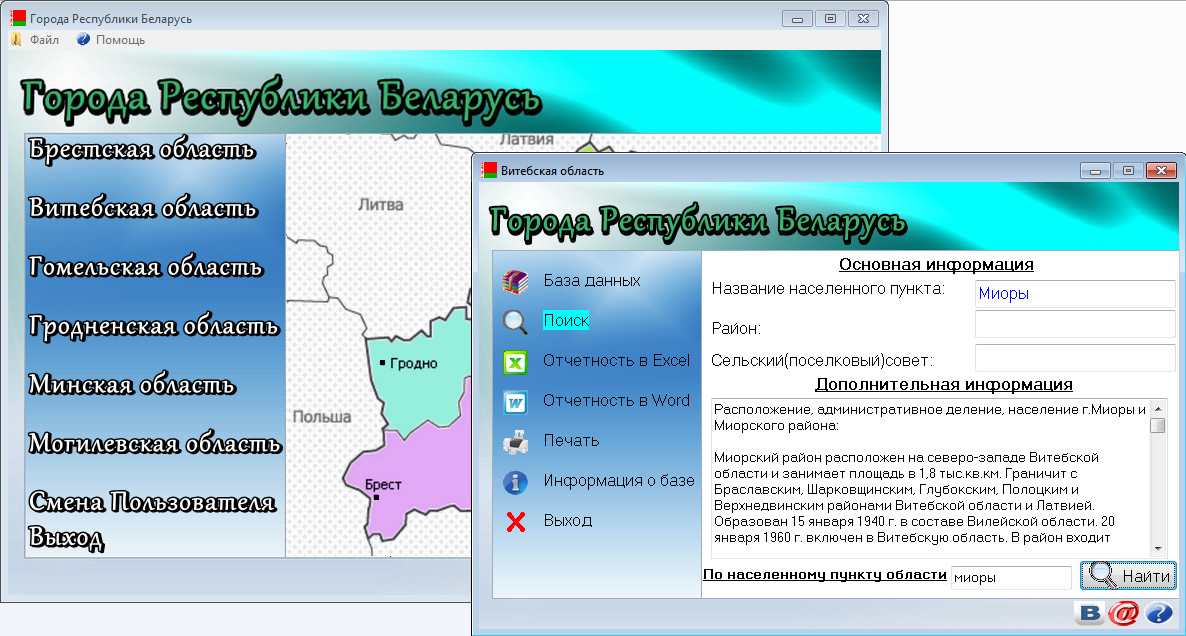Click the green Excel icon

[x=515, y=362]
